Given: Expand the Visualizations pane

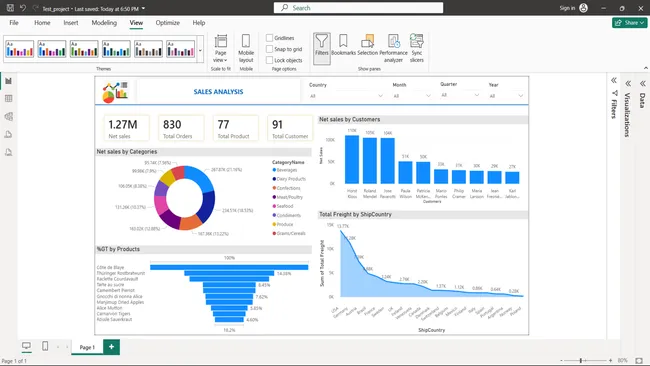Looking at the screenshot, I should [x=628, y=83].
